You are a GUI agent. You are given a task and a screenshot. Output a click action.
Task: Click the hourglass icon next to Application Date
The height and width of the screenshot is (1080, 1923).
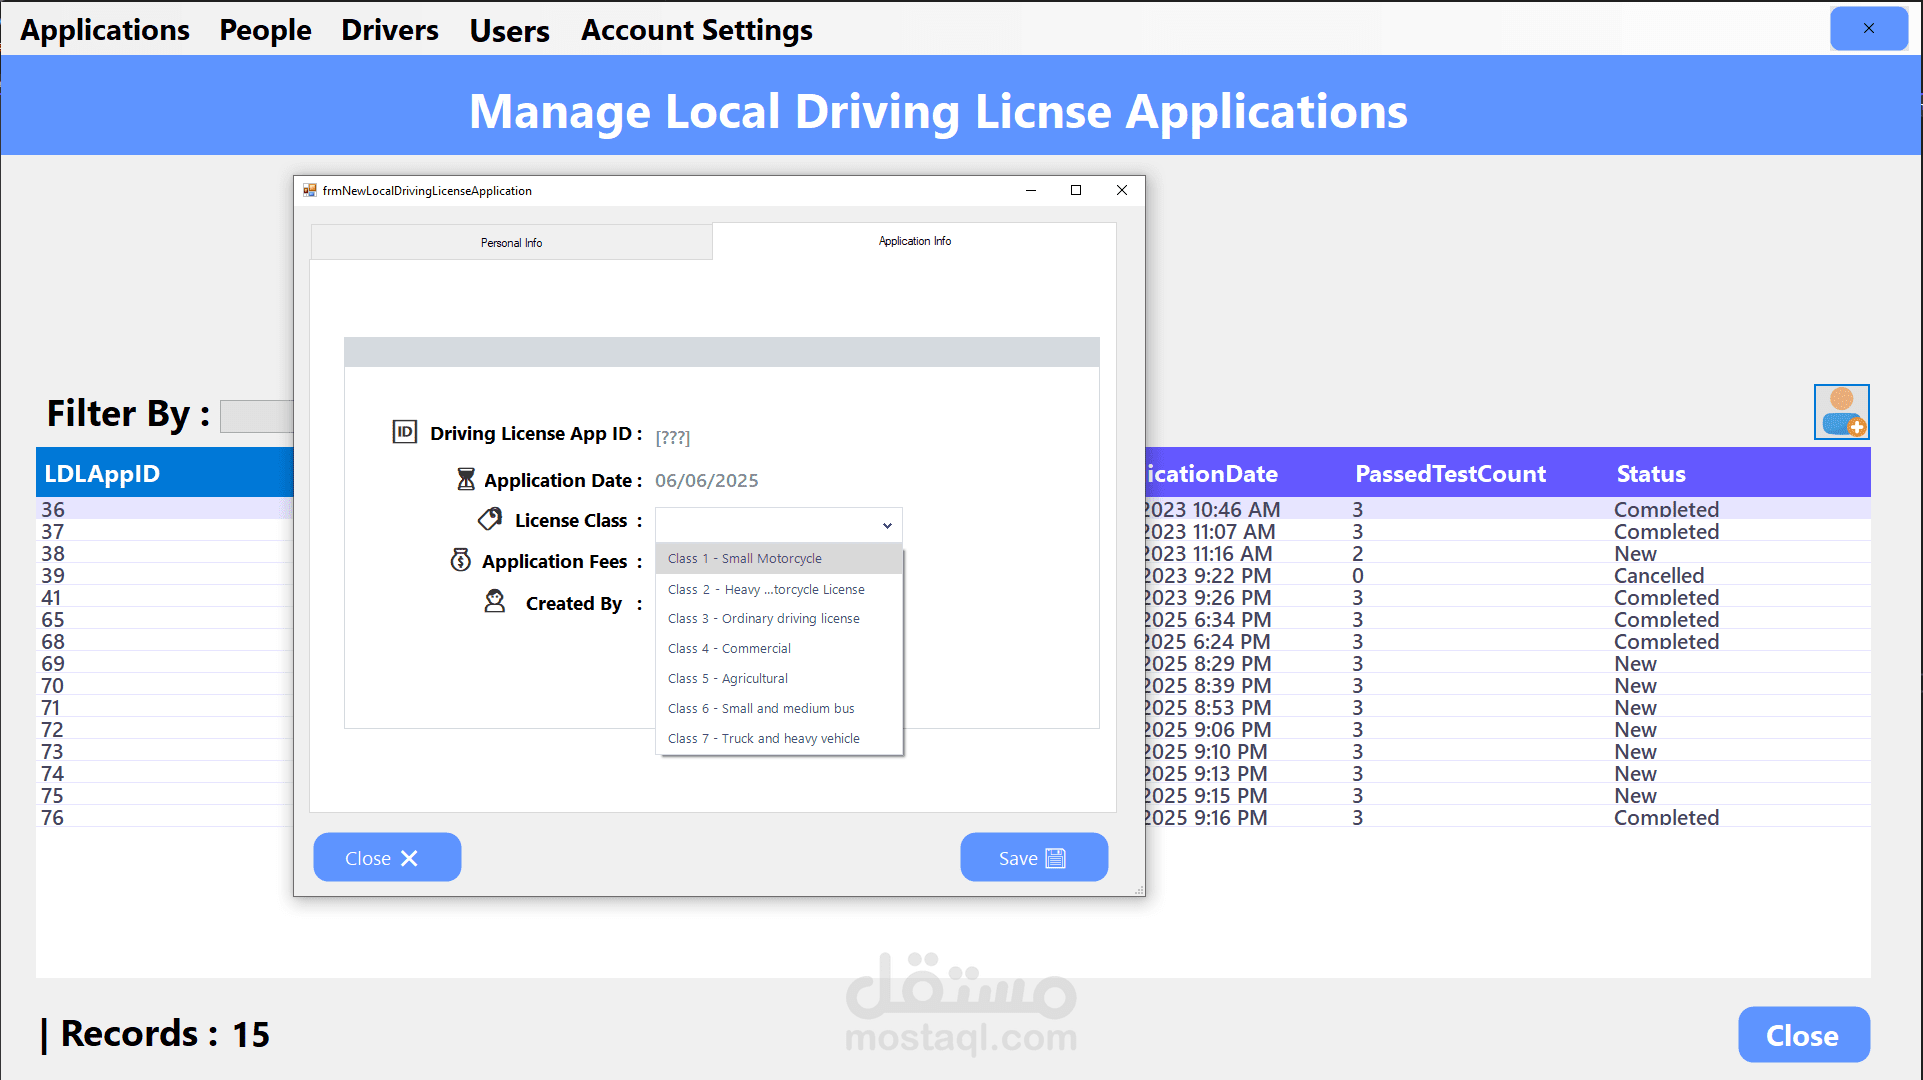pos(466,479)
